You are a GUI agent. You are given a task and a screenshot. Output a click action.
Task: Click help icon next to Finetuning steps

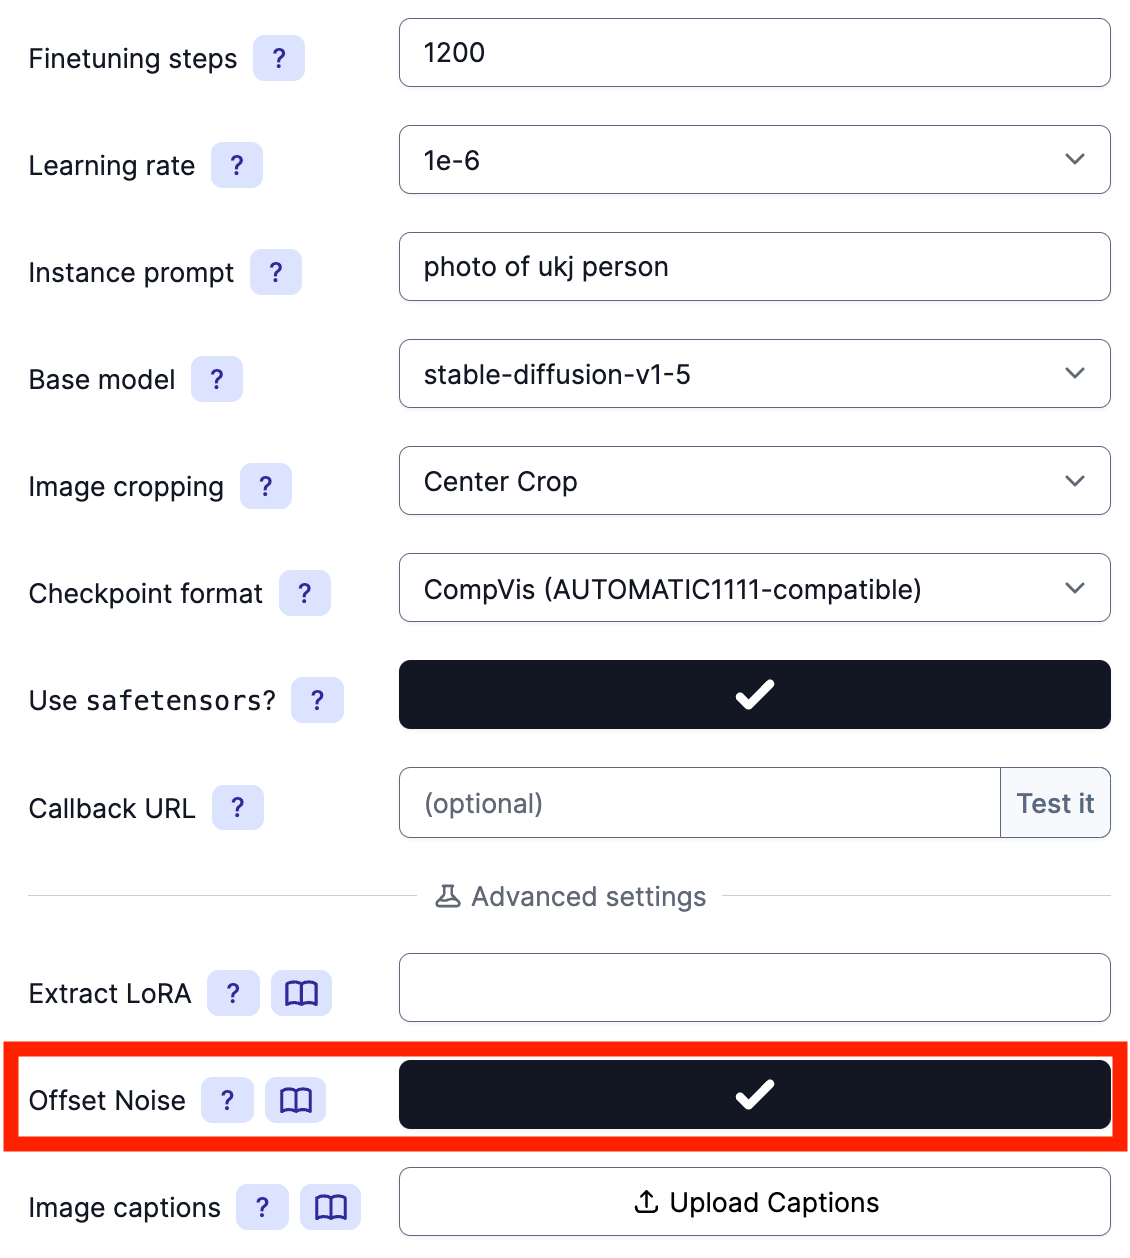pyautogui.click(x=278, y=58)
